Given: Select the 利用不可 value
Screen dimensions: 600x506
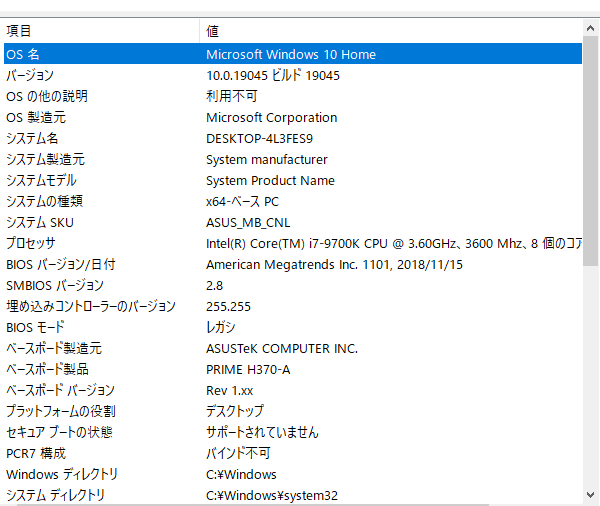Looking at the screenshot, I should (x=232, y=96).
